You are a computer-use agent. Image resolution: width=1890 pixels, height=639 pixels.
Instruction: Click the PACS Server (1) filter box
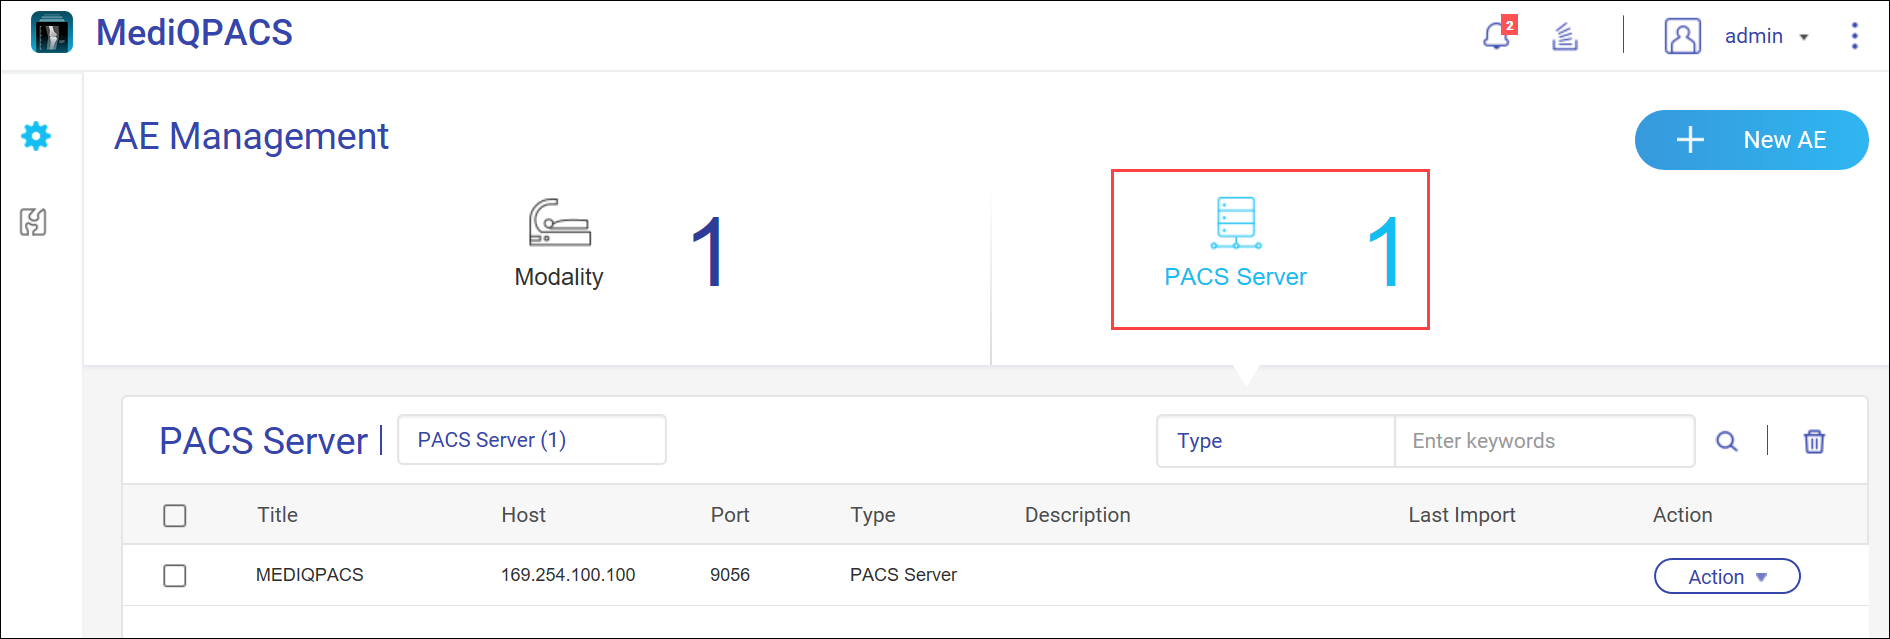[531, 440]
